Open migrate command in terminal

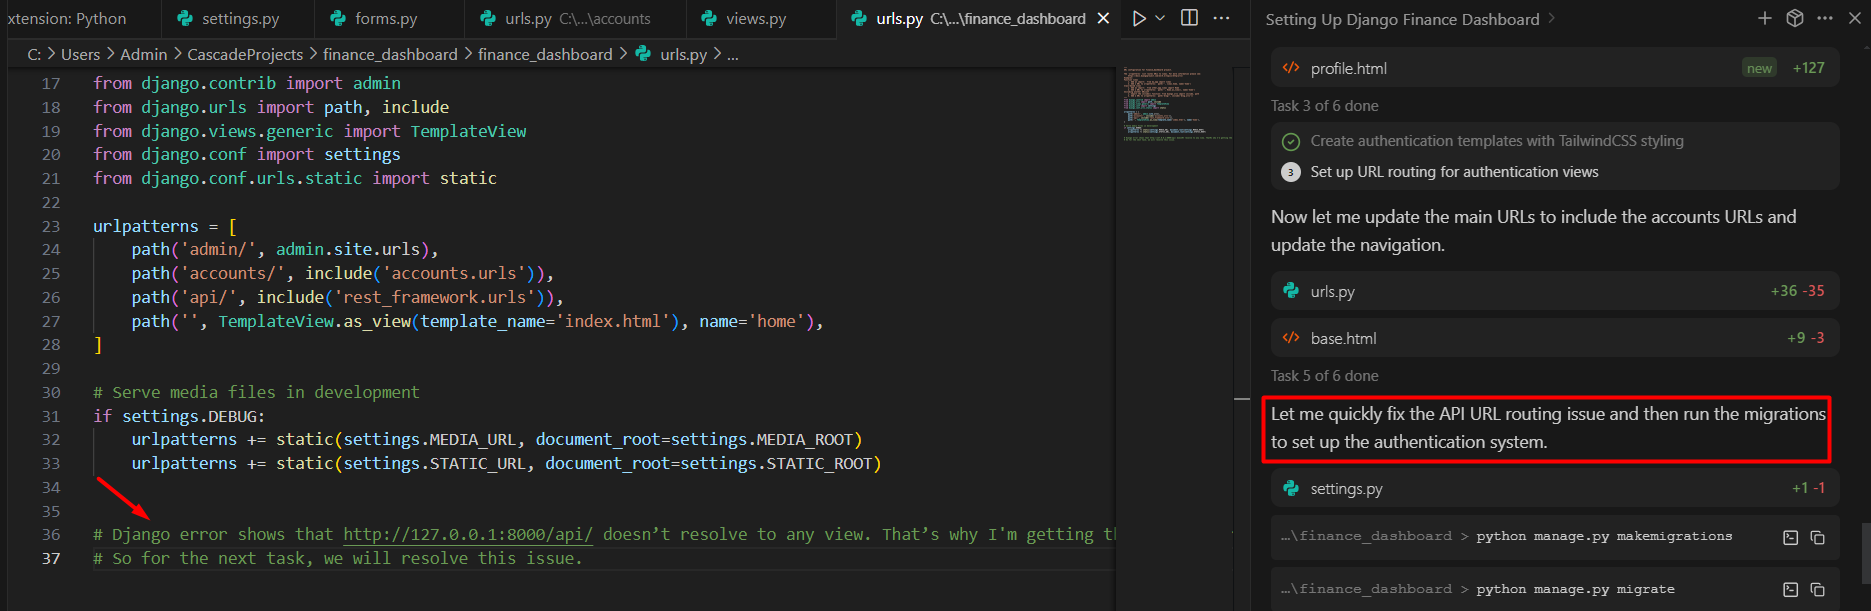click(x=1790, y=589)
